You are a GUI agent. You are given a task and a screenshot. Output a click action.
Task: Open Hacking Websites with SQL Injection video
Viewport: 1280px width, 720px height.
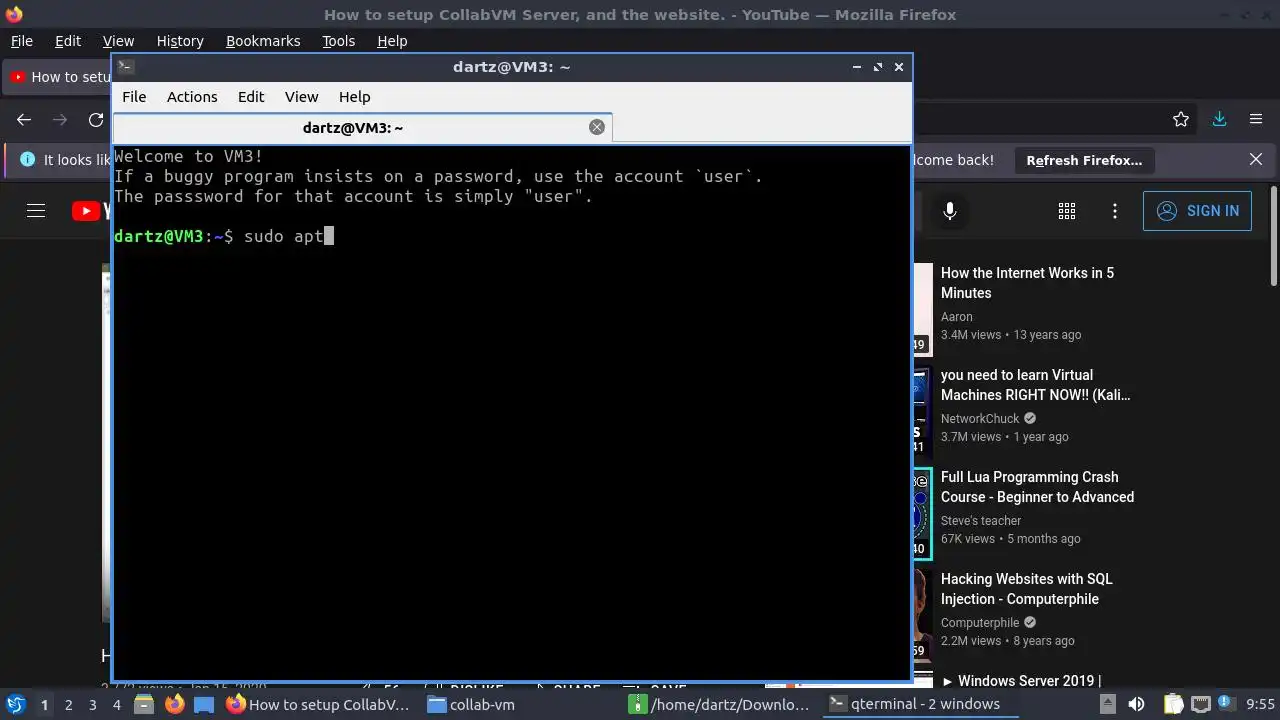tap(1026, 589)
